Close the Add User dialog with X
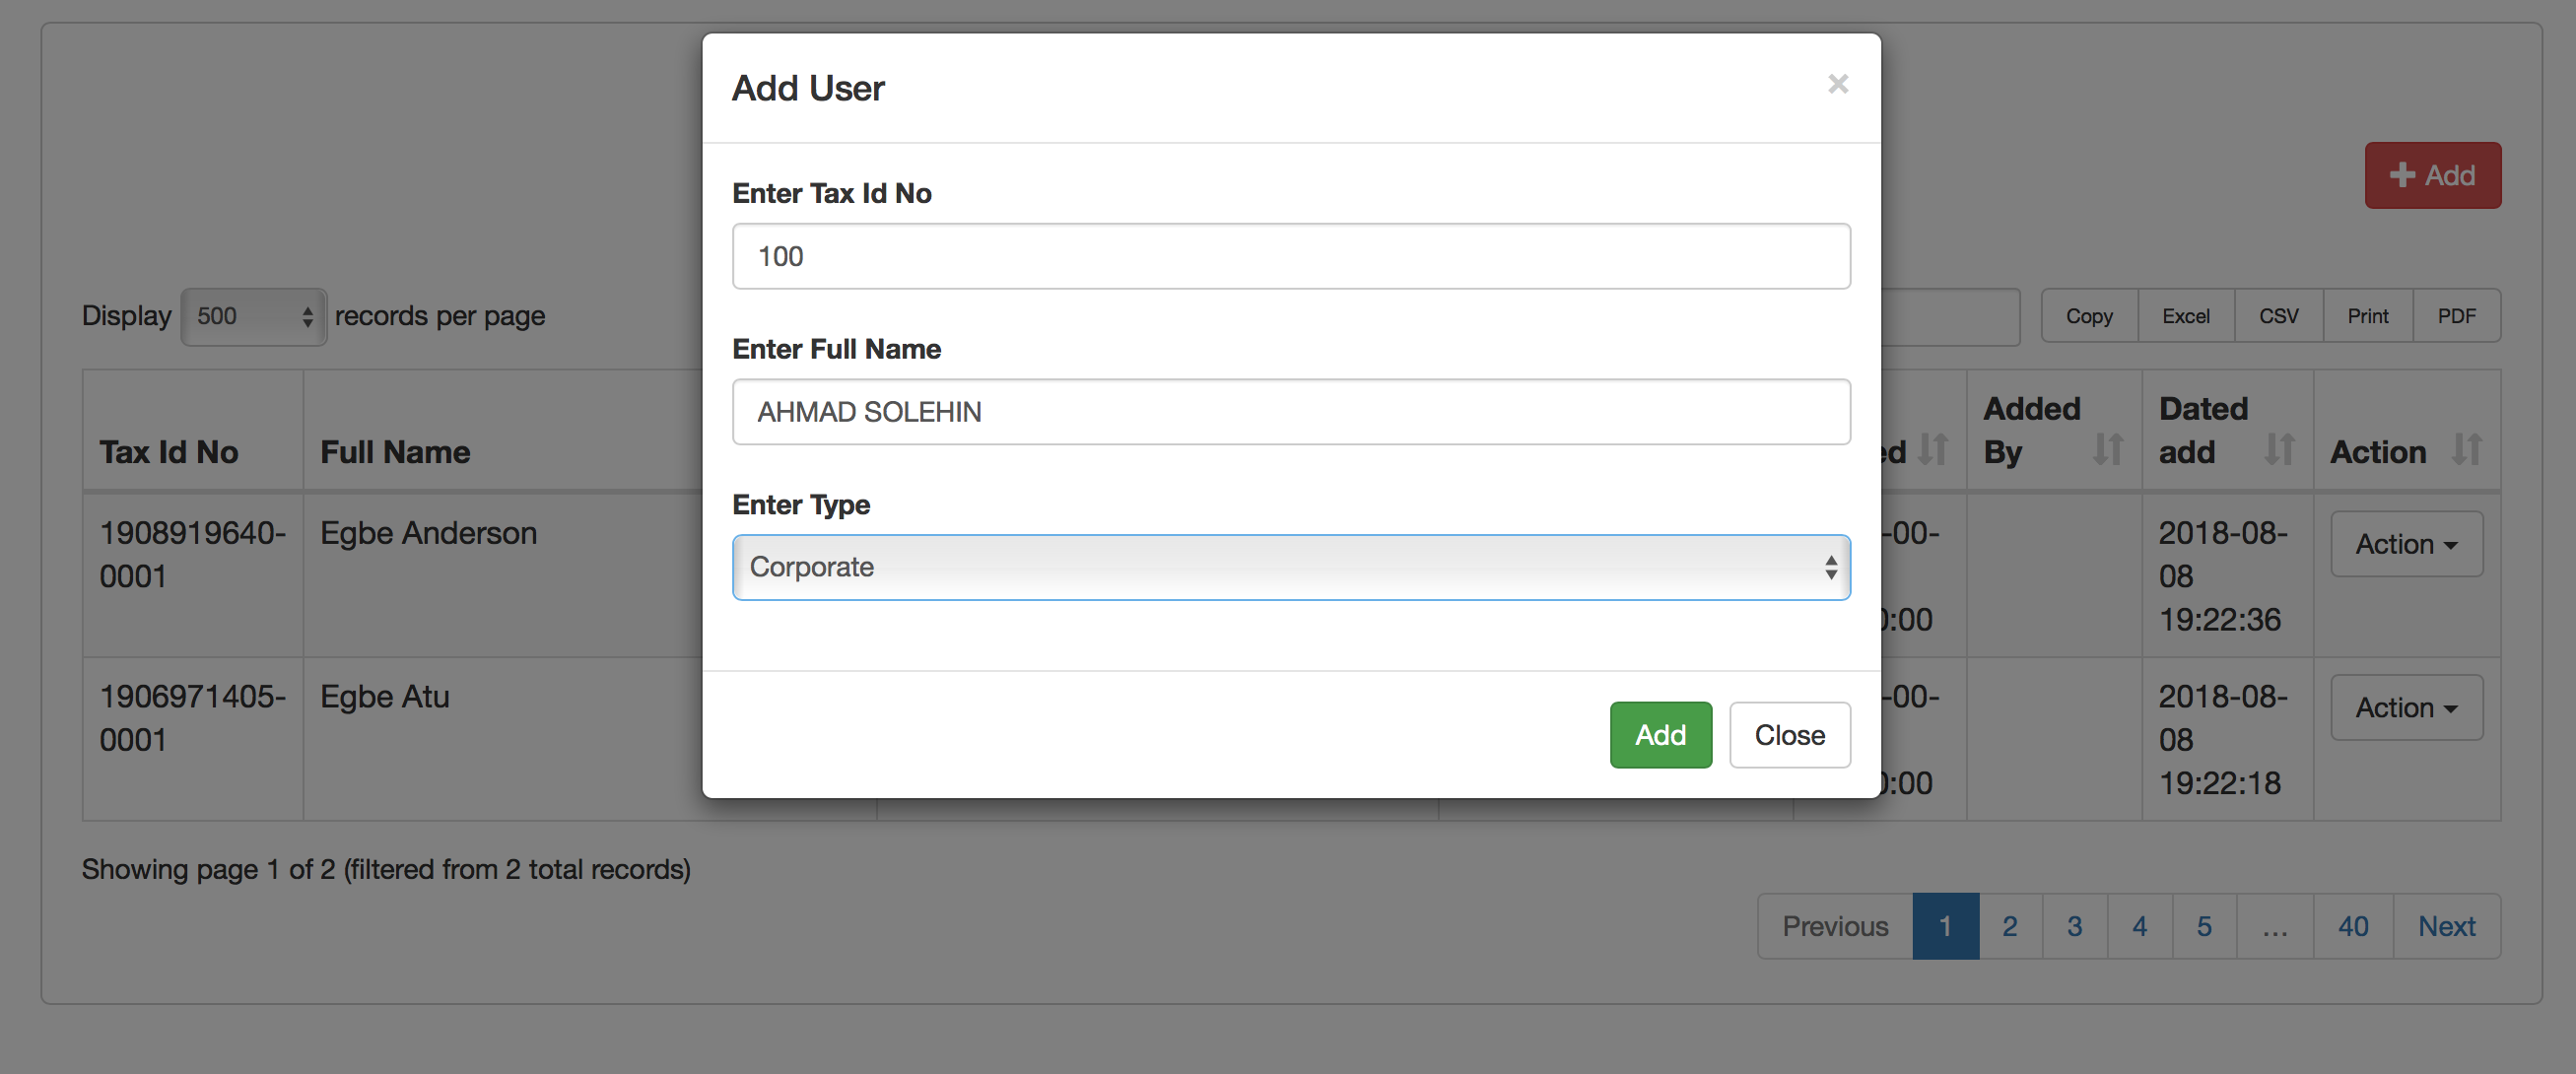The height and width of the screenshot is (1074, 2576). [x=1837, y=84]
